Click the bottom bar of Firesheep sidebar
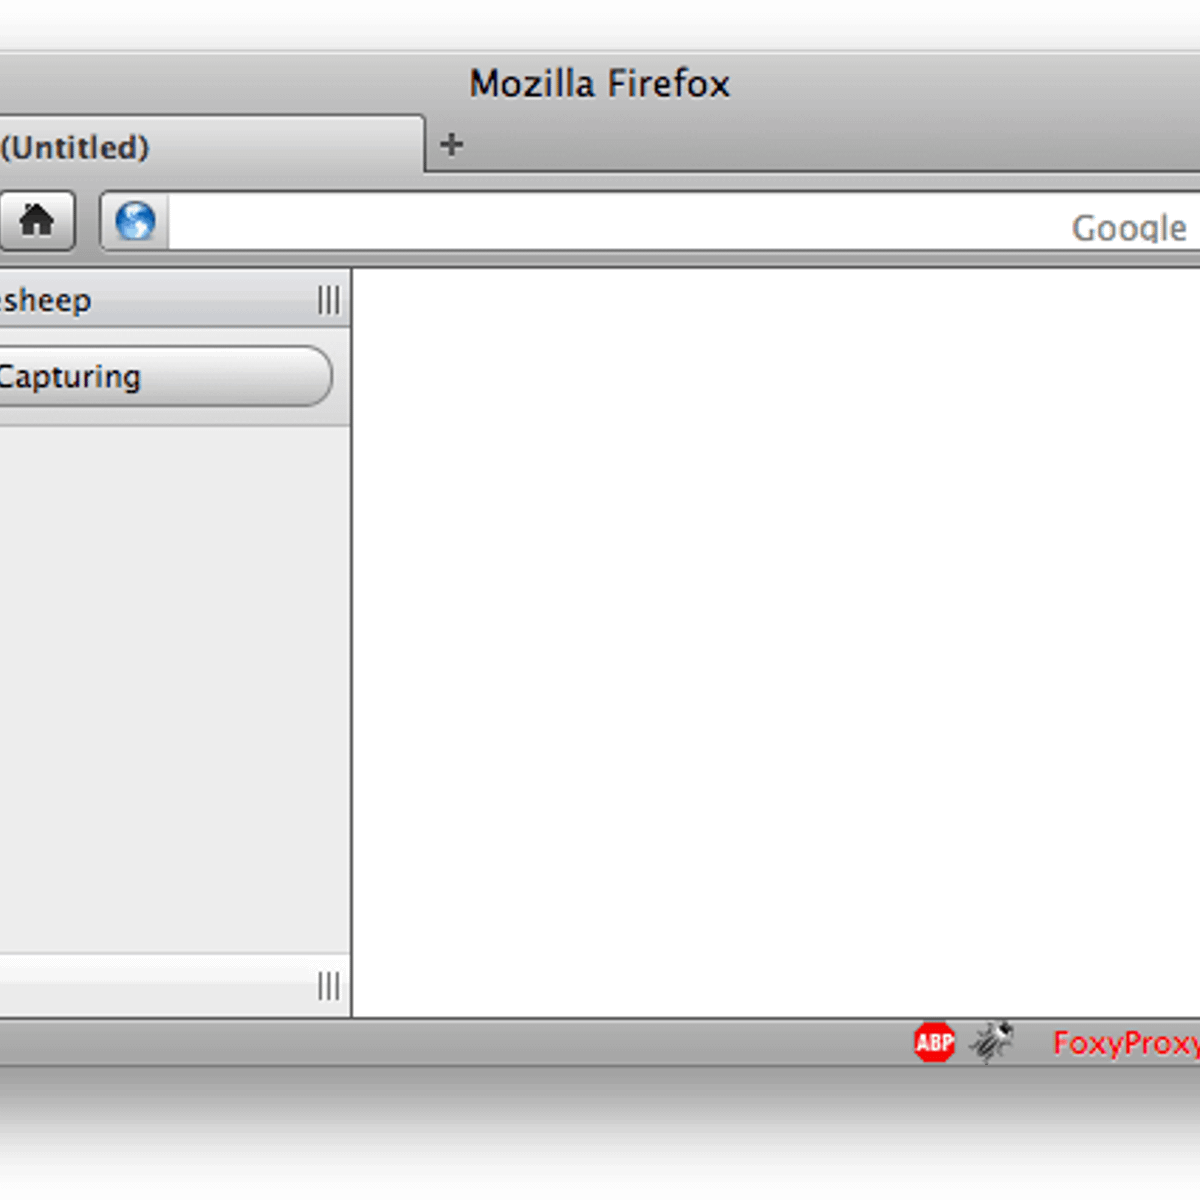Image resolution: width=1200 pixels, height=1200 pixels. pyautogui.click(x=150, y=986)
